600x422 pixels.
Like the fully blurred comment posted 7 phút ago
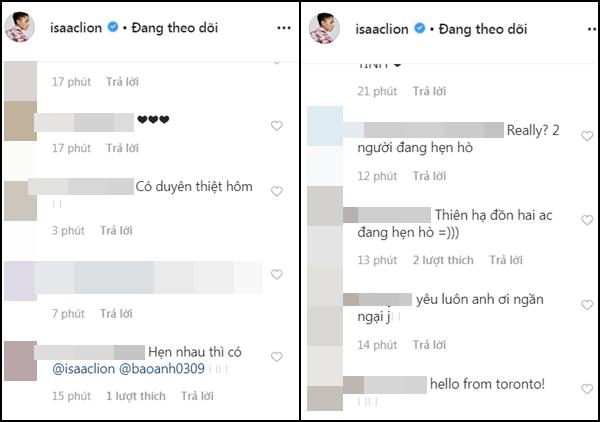[x=277, y=275]
